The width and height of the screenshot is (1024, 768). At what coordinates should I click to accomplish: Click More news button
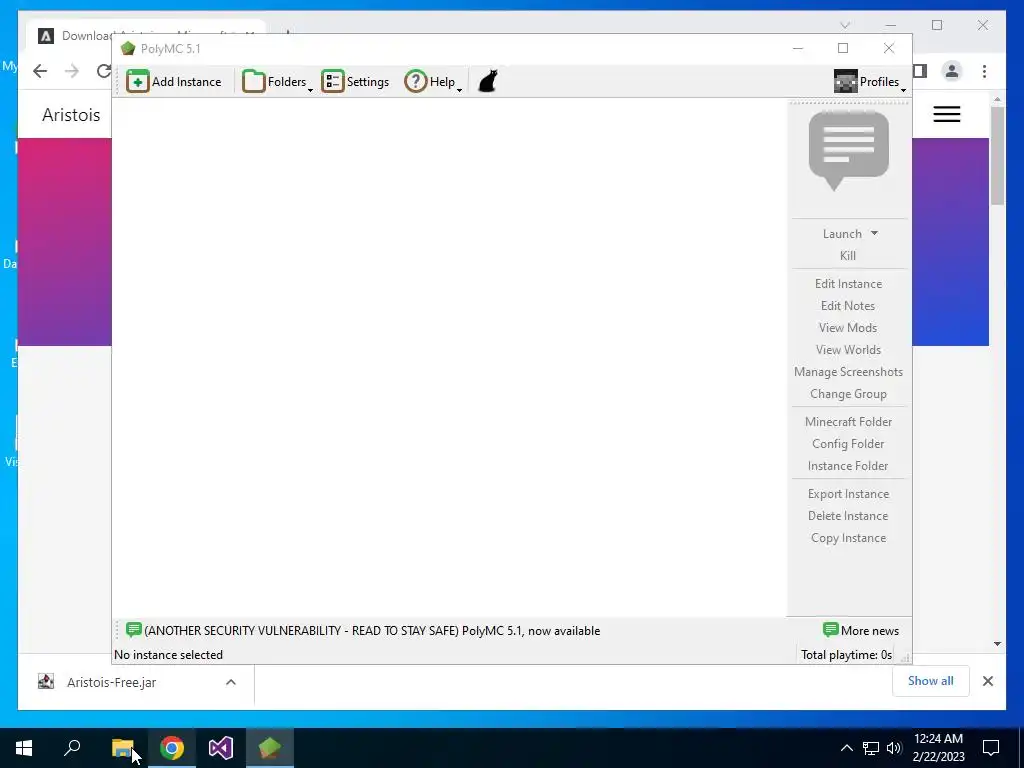tap(861, 630)
